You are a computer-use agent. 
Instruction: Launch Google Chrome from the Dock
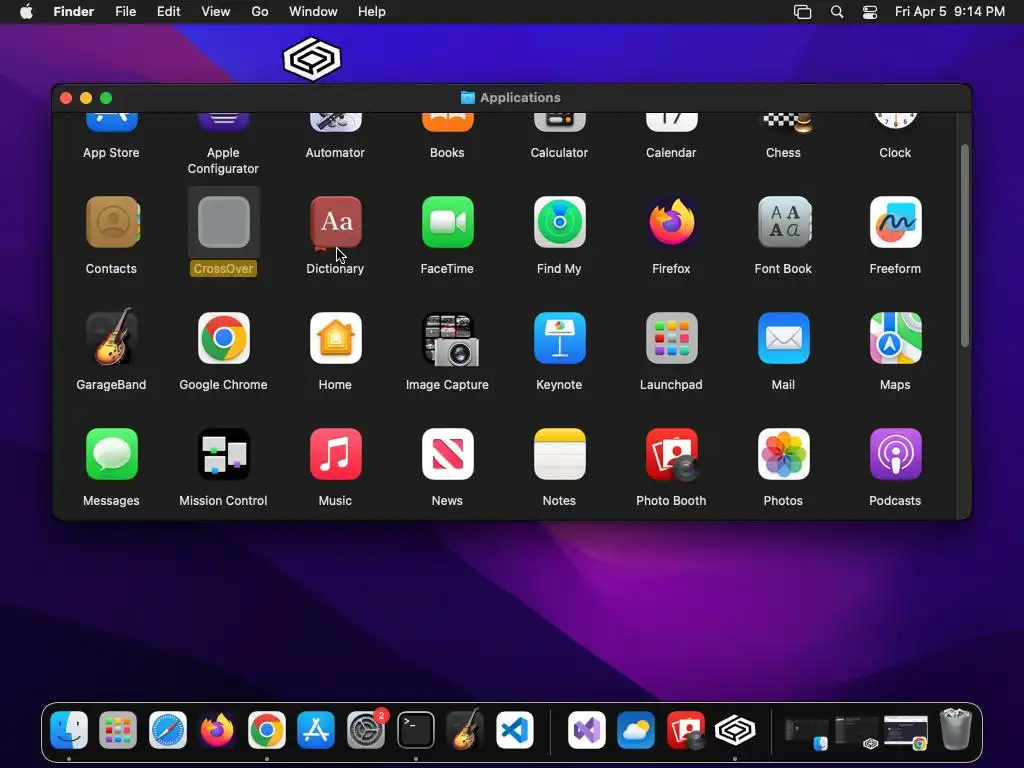[x=266, y=729]
